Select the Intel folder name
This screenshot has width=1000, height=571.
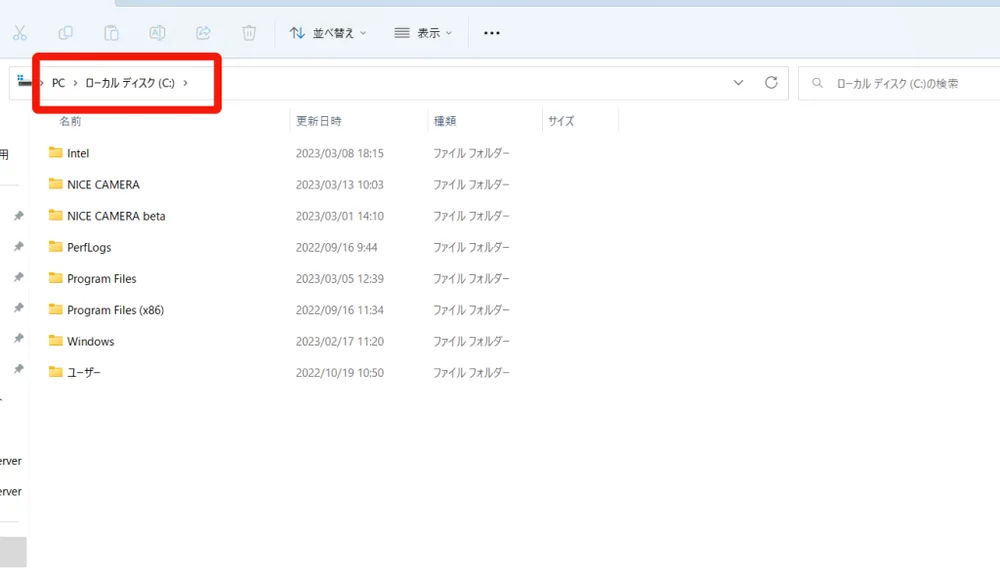coord(78,153)
